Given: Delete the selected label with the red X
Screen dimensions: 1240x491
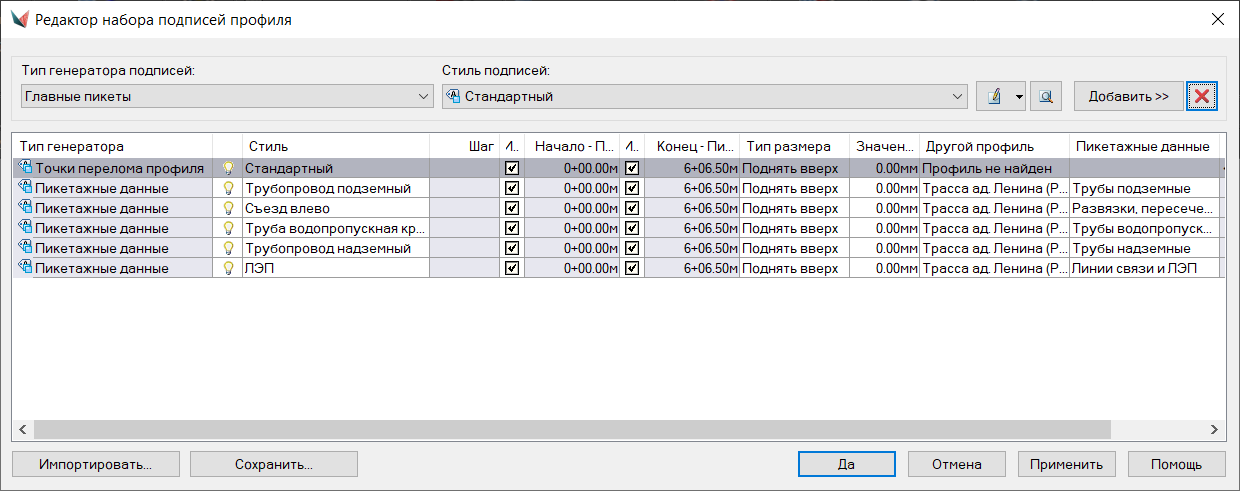Looking at the screenshot, I should point(1202,97).
